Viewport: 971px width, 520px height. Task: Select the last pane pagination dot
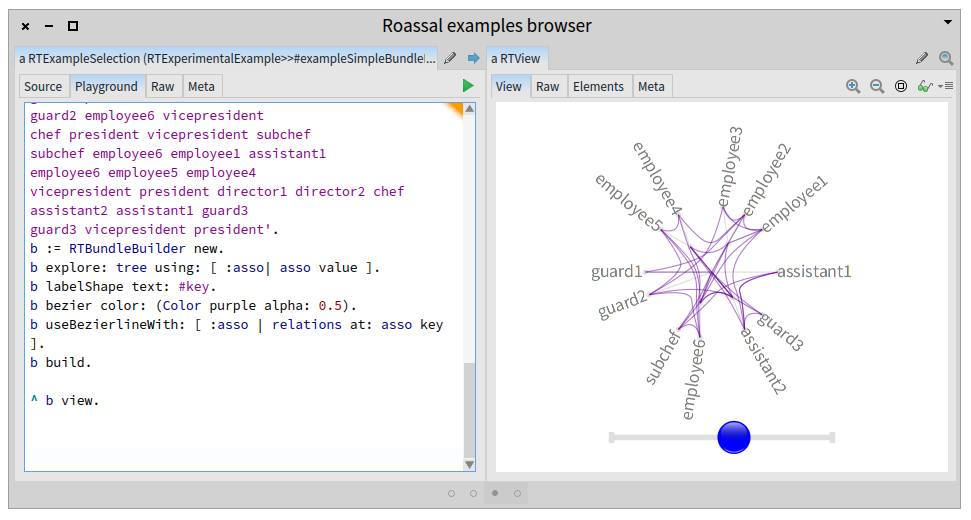tap(517, 493)
